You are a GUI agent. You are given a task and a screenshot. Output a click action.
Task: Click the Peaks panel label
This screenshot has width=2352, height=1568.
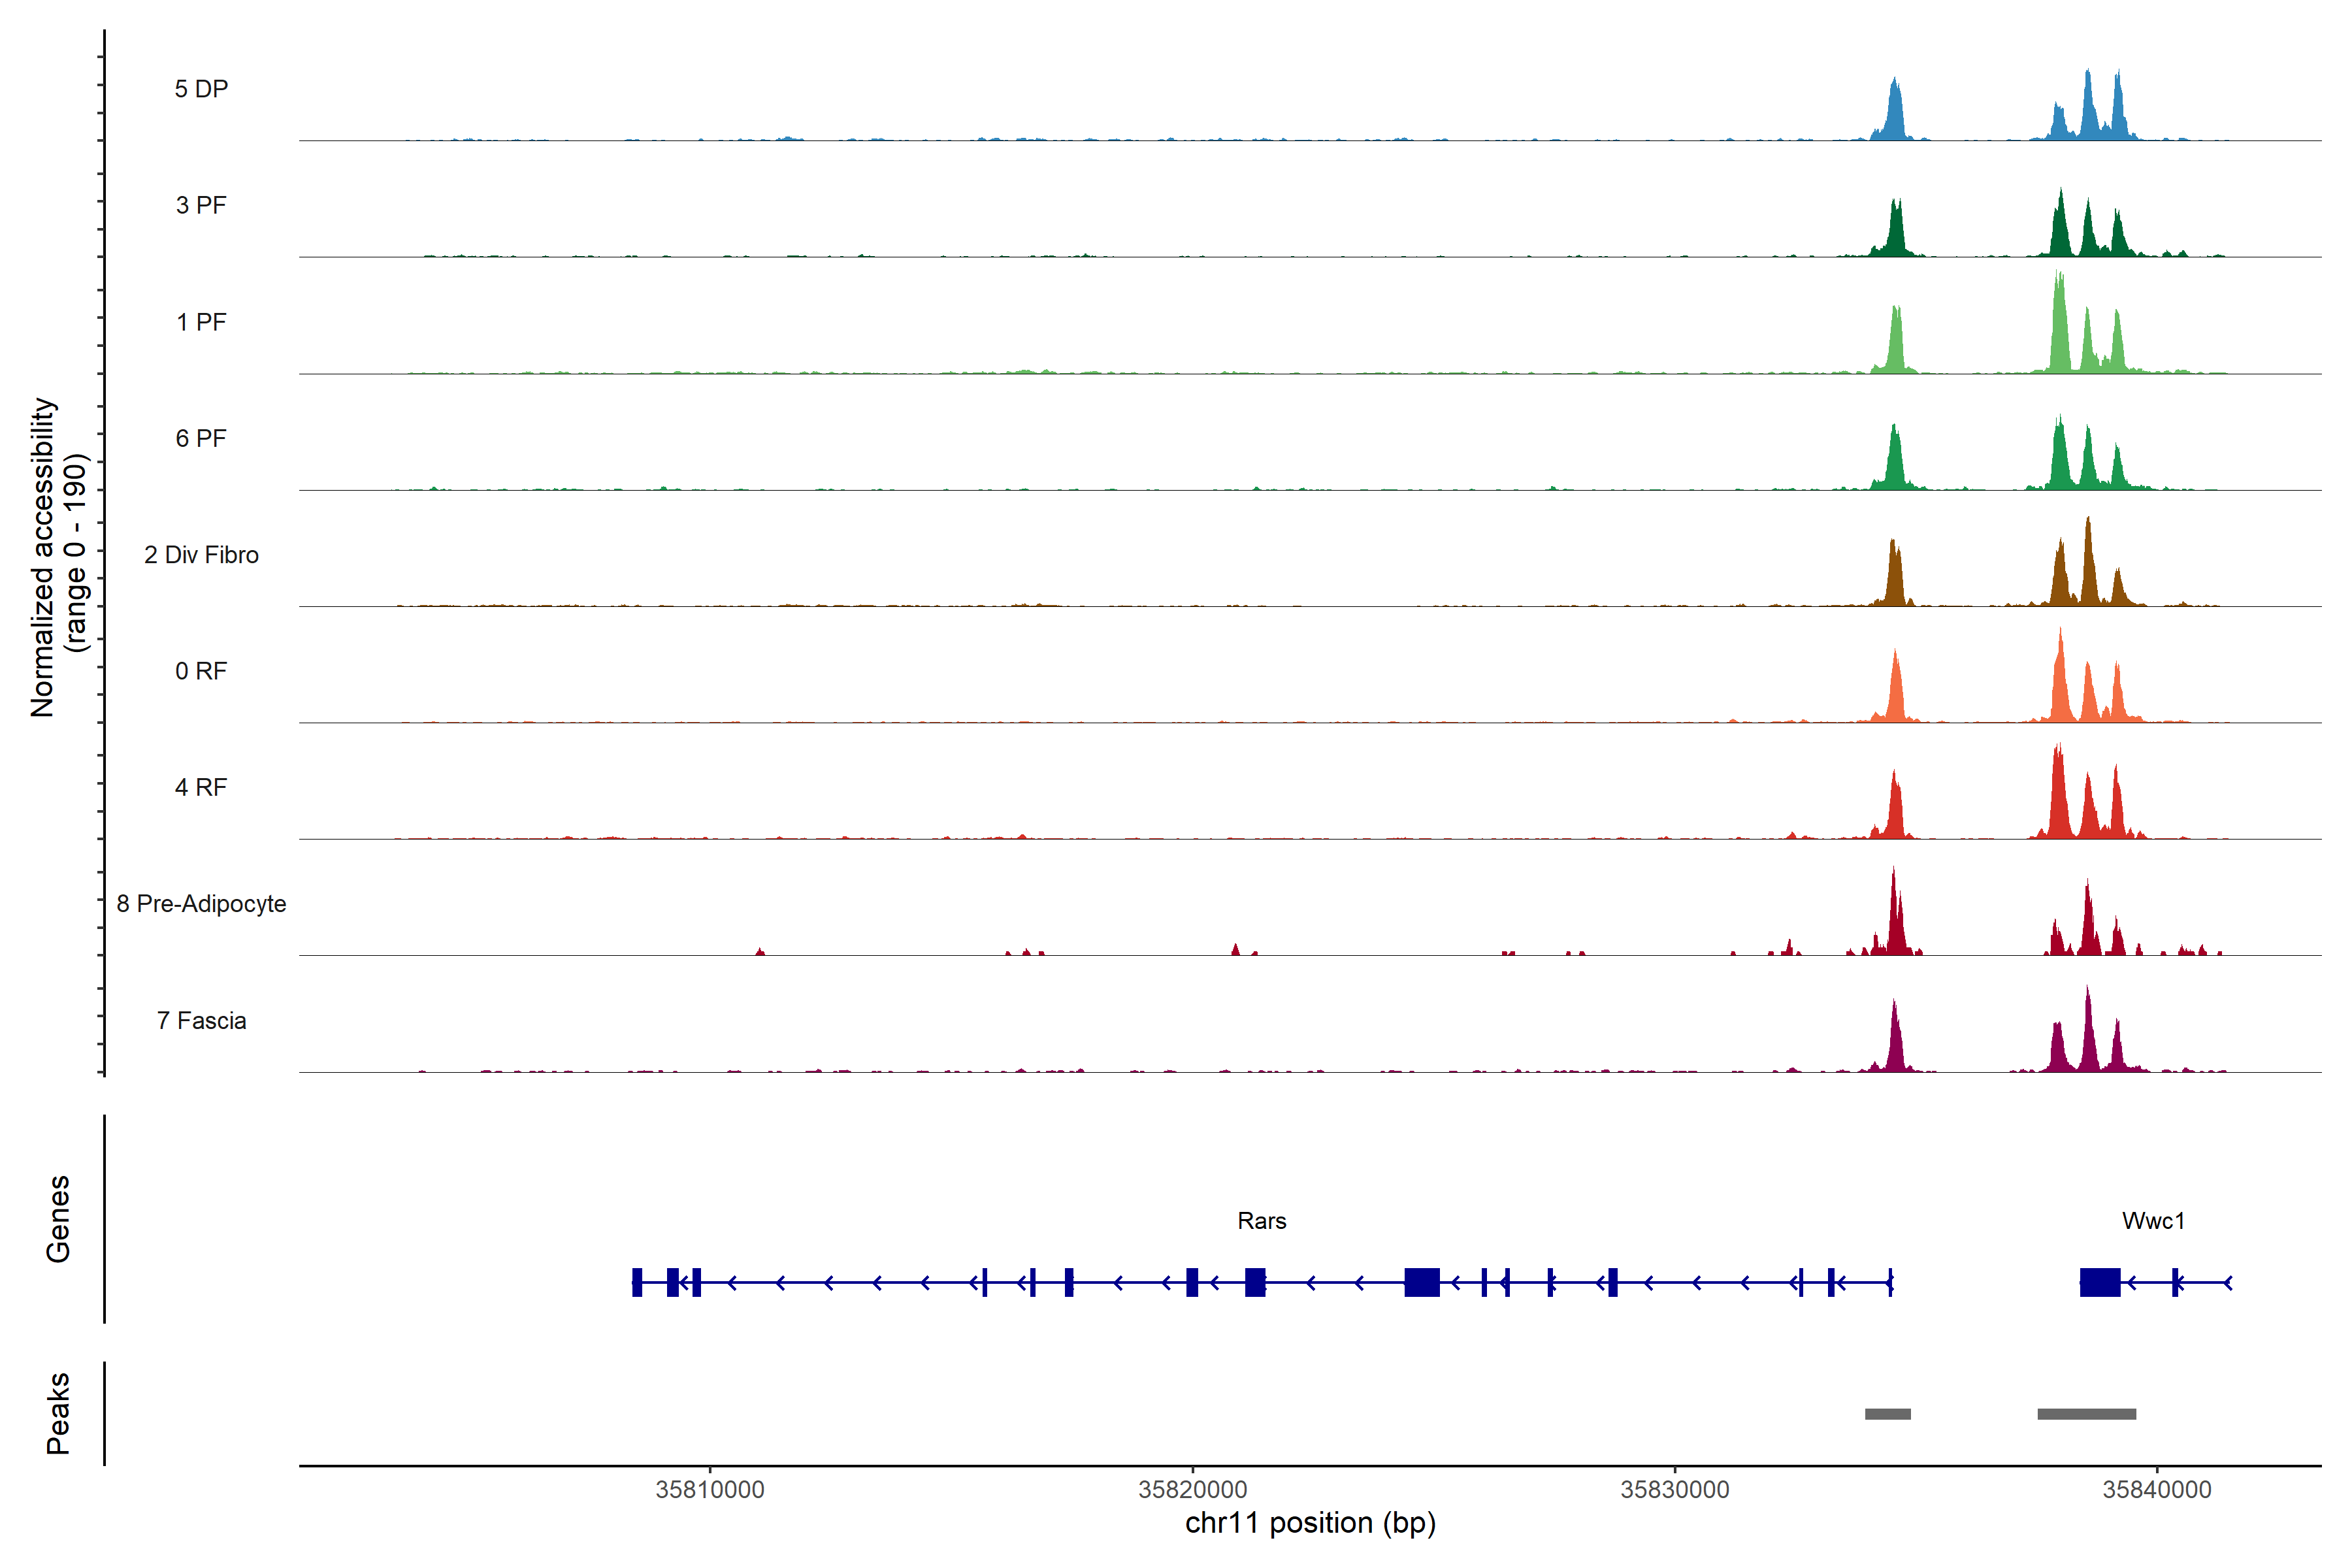[58, 1413]
